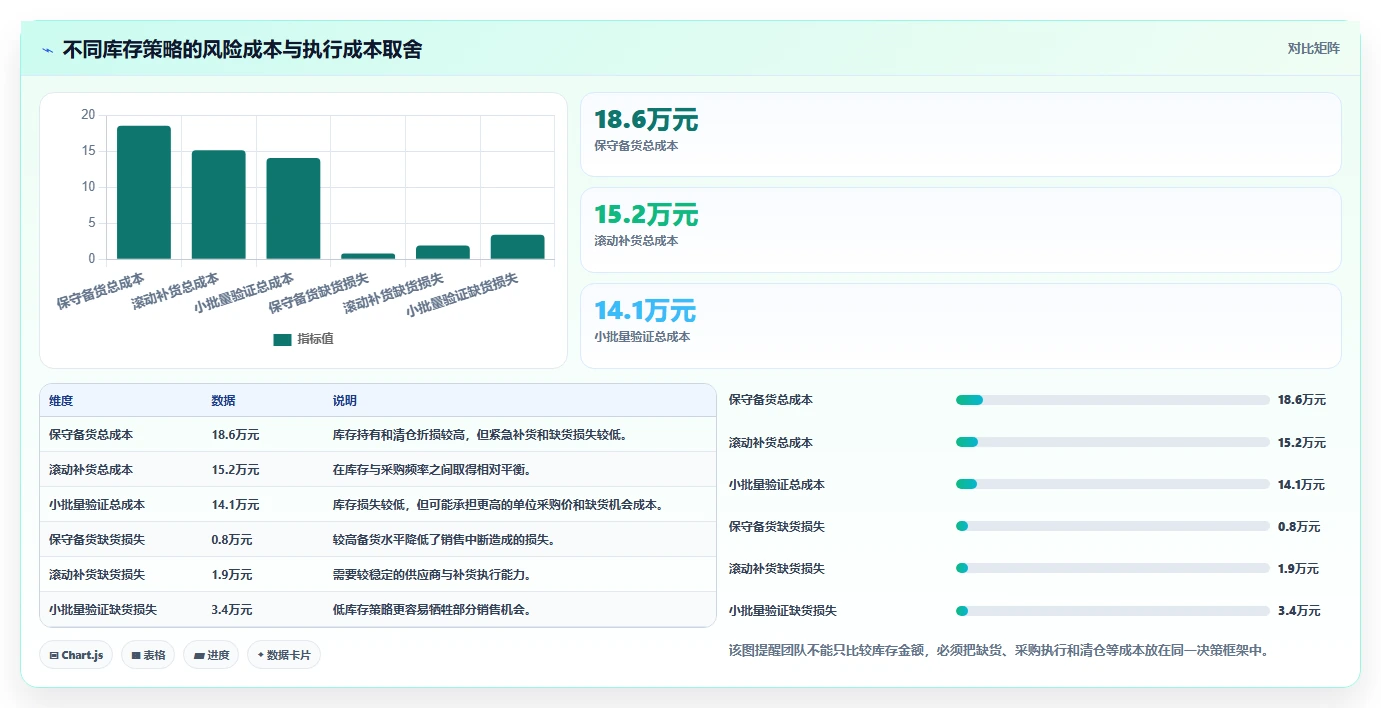Click the title 不同库存策略的风险成本与执行成本取舍
Viewport: 1381px width, 708px height.
(x=242, y=49)
